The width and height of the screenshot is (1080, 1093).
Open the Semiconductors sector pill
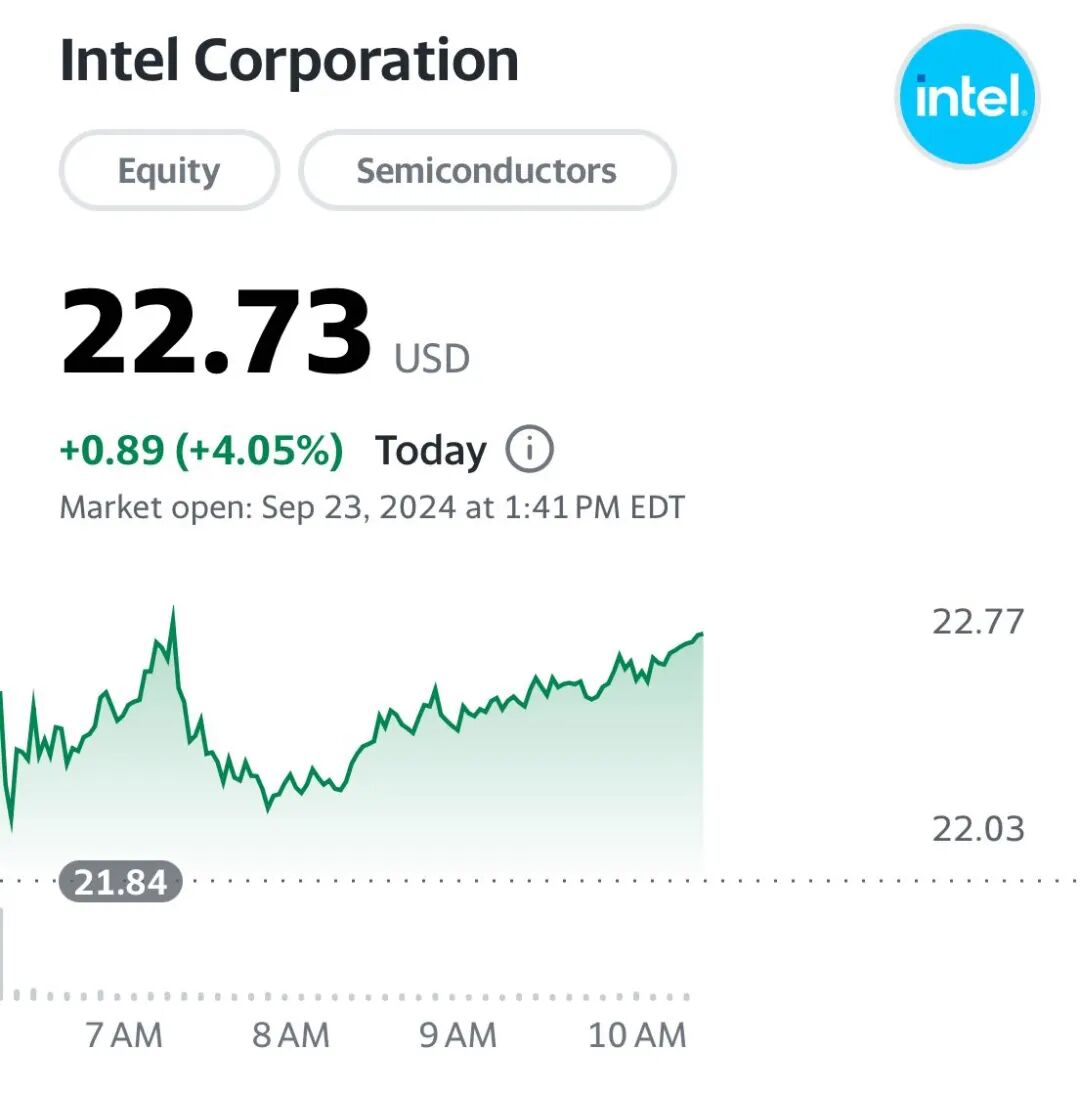pyautogui.click(x=487, y=171)
